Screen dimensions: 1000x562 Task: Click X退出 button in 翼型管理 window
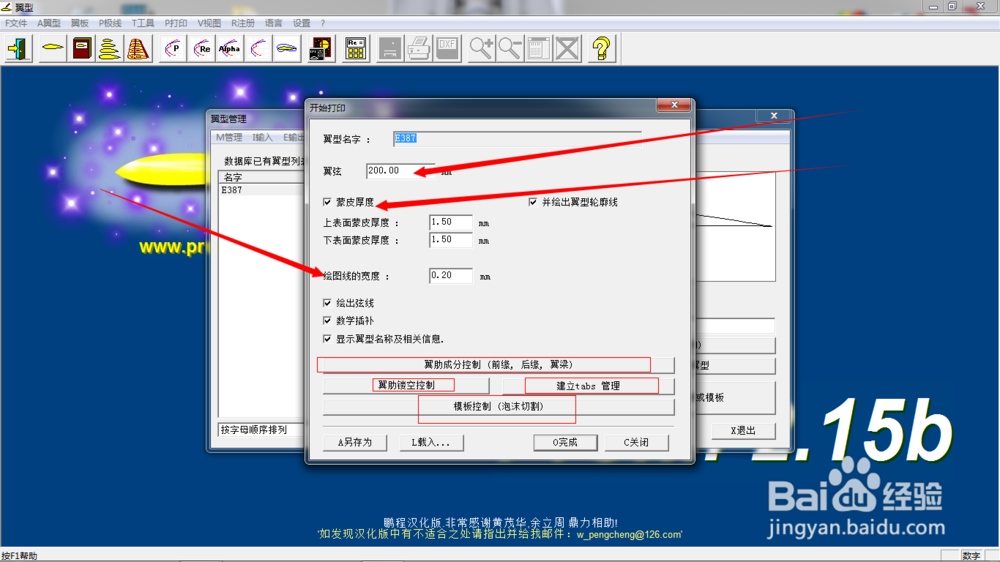743,431
